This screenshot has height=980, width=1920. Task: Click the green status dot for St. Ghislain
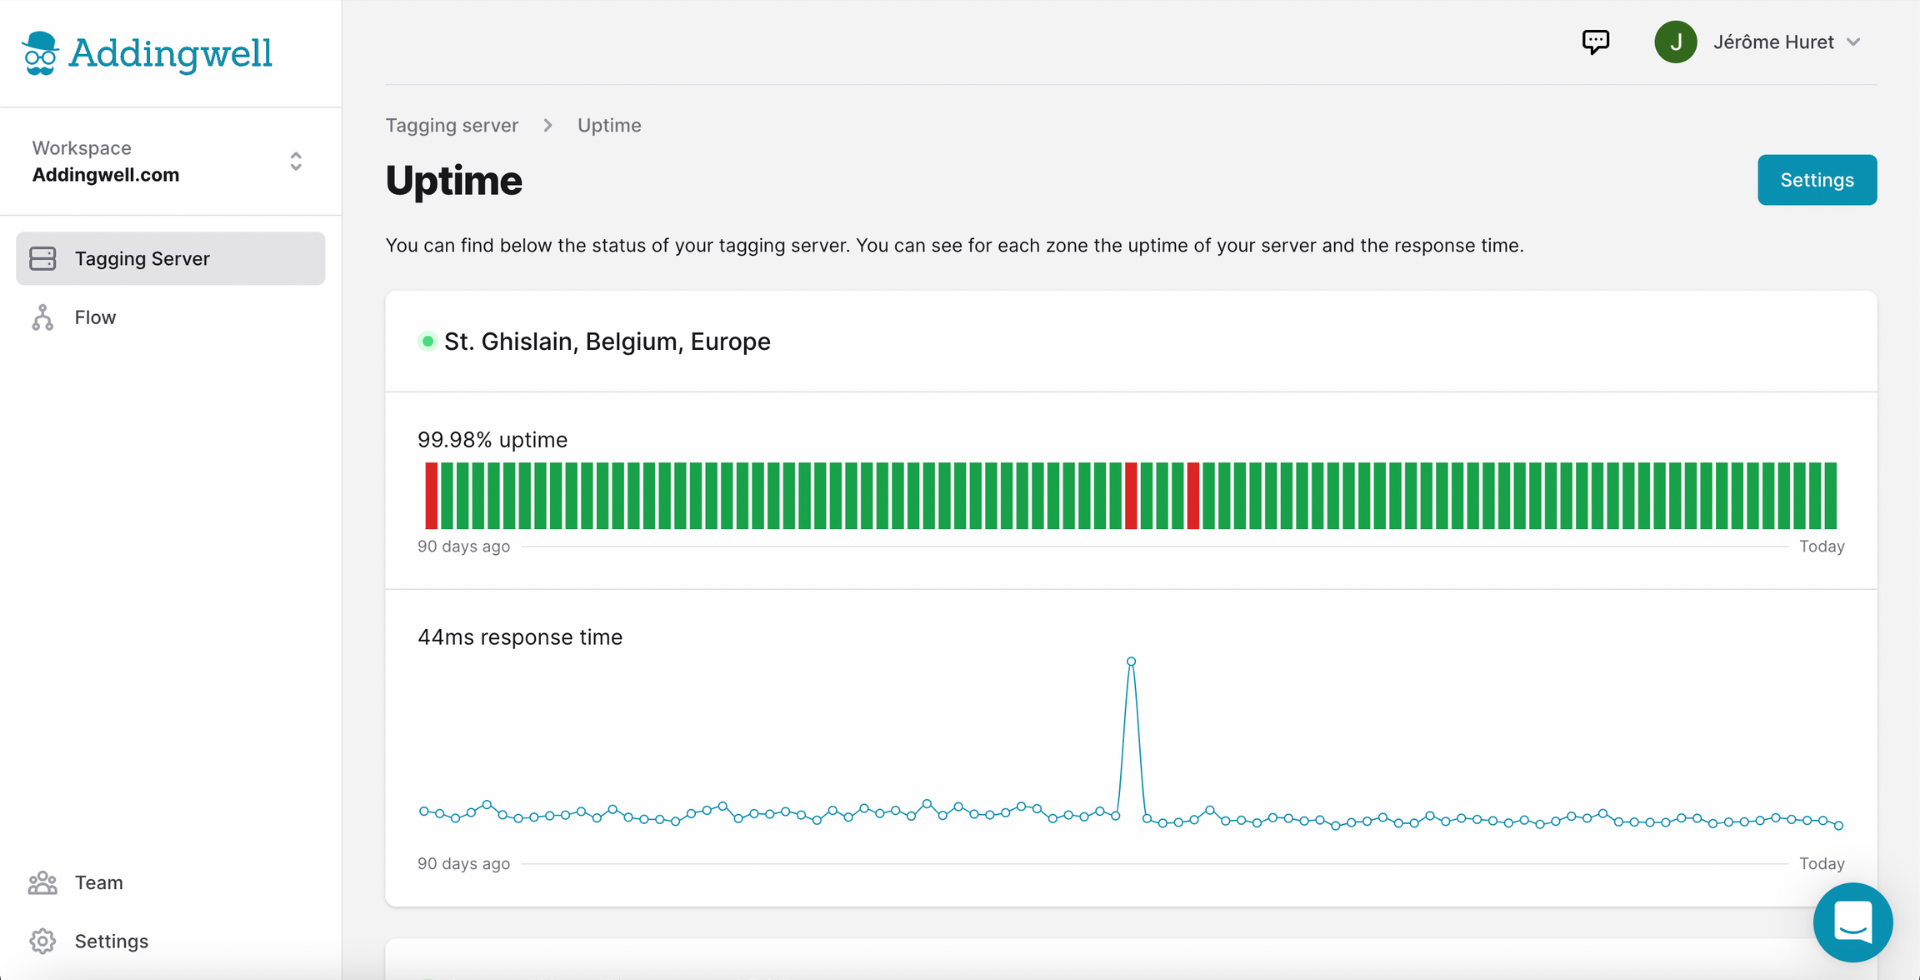[427, 342]
